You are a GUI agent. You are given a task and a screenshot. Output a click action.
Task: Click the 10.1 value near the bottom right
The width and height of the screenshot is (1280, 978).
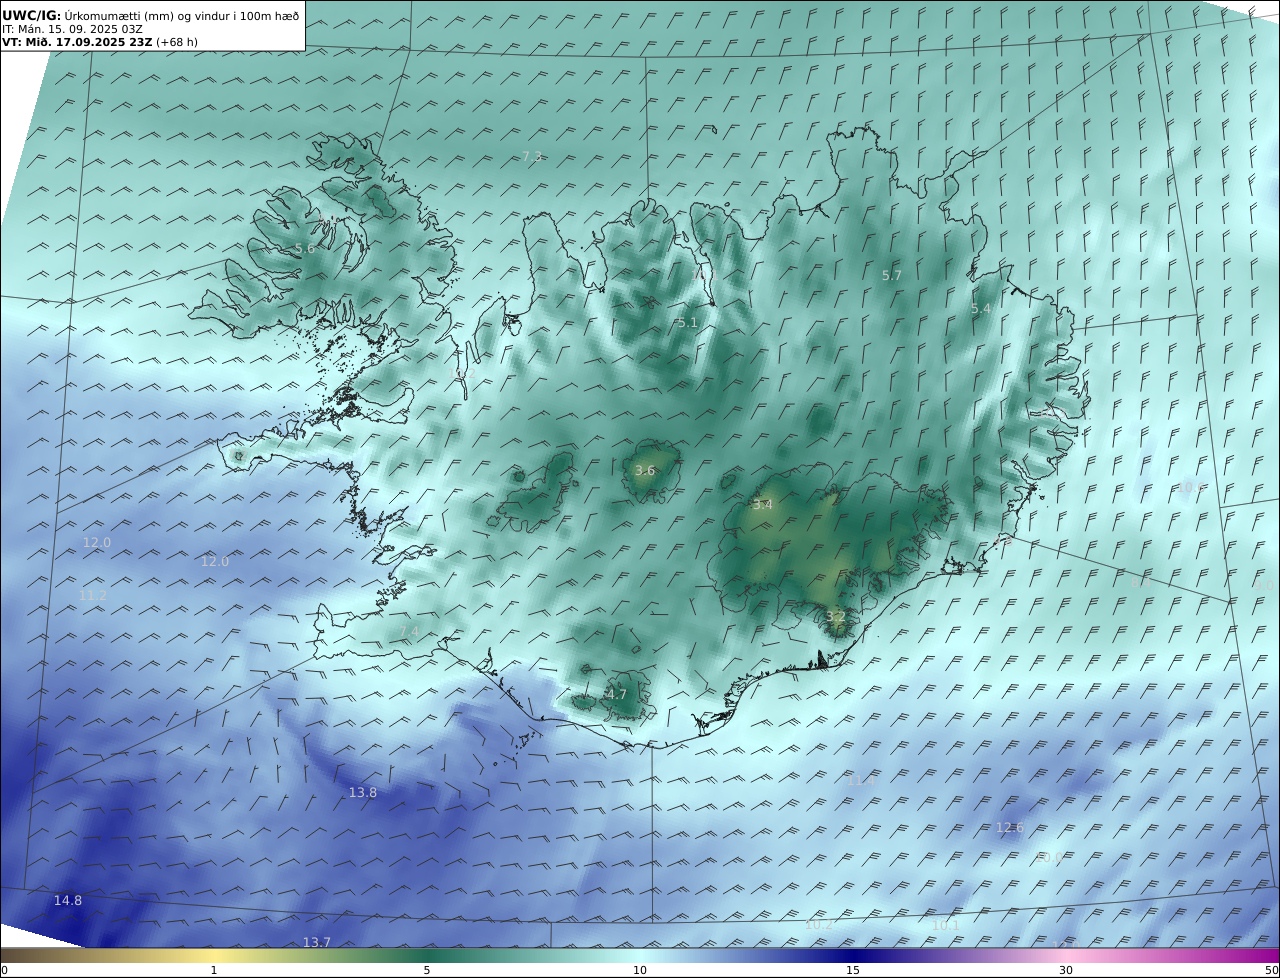point(945,925)
